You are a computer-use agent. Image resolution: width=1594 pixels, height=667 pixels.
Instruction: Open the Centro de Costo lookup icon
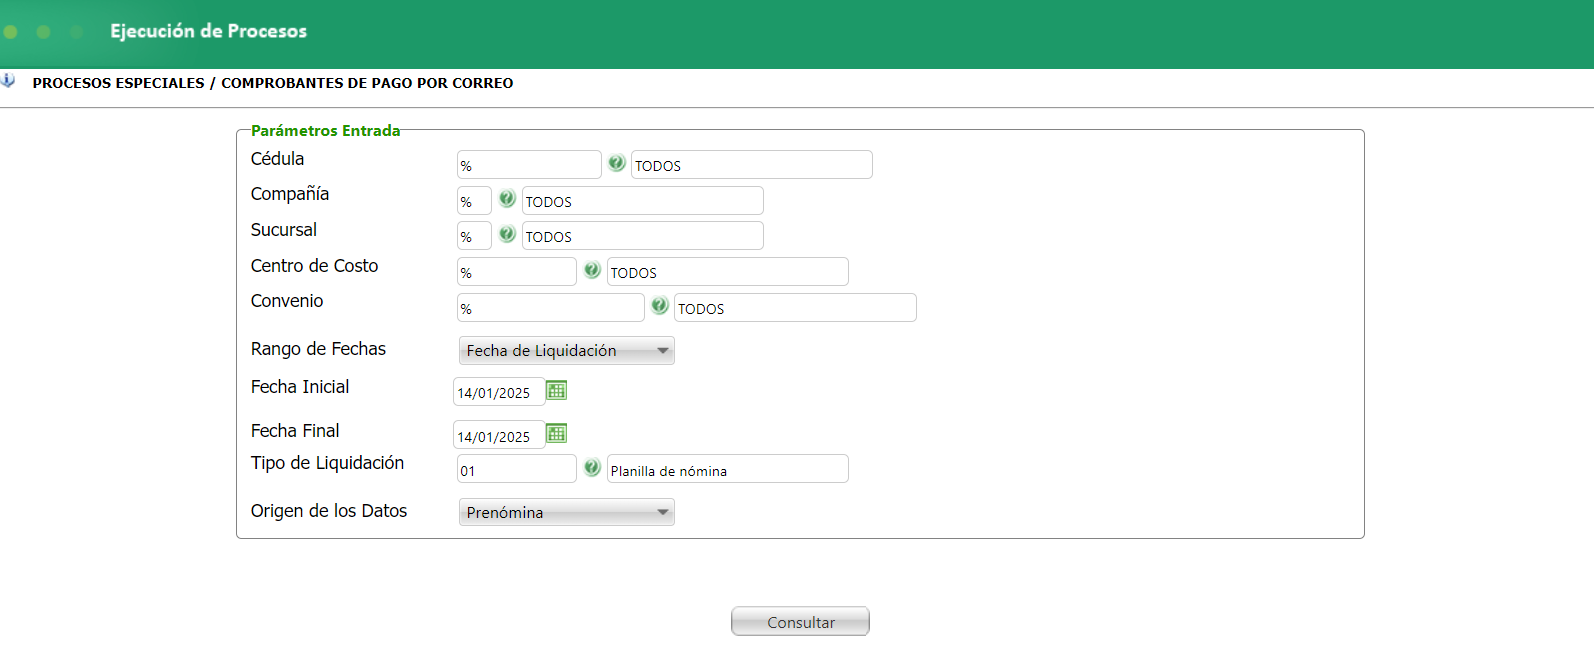point(592,270)
